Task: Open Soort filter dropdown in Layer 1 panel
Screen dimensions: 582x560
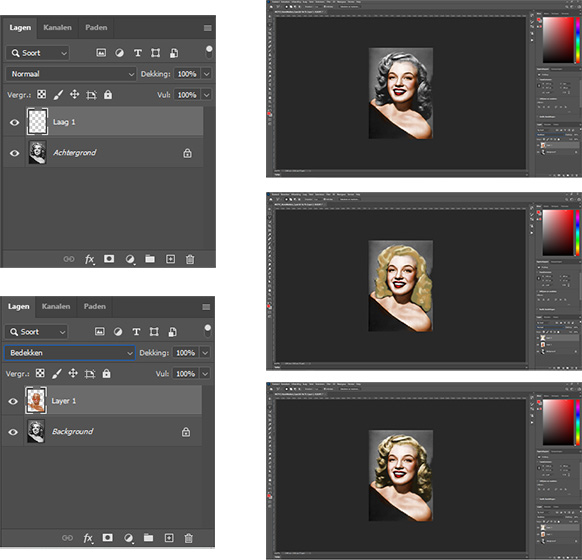Action: (x=36, y=332)
